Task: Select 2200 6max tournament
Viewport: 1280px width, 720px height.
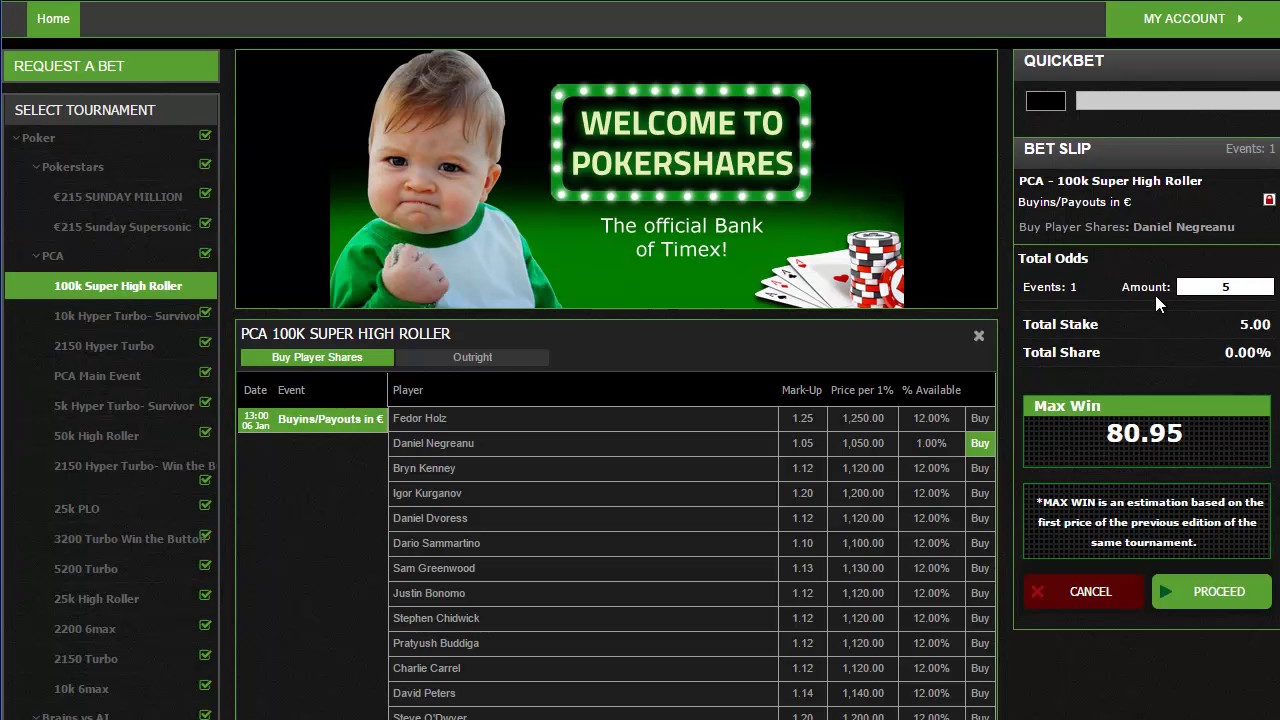Action: [x=85, y=629]
